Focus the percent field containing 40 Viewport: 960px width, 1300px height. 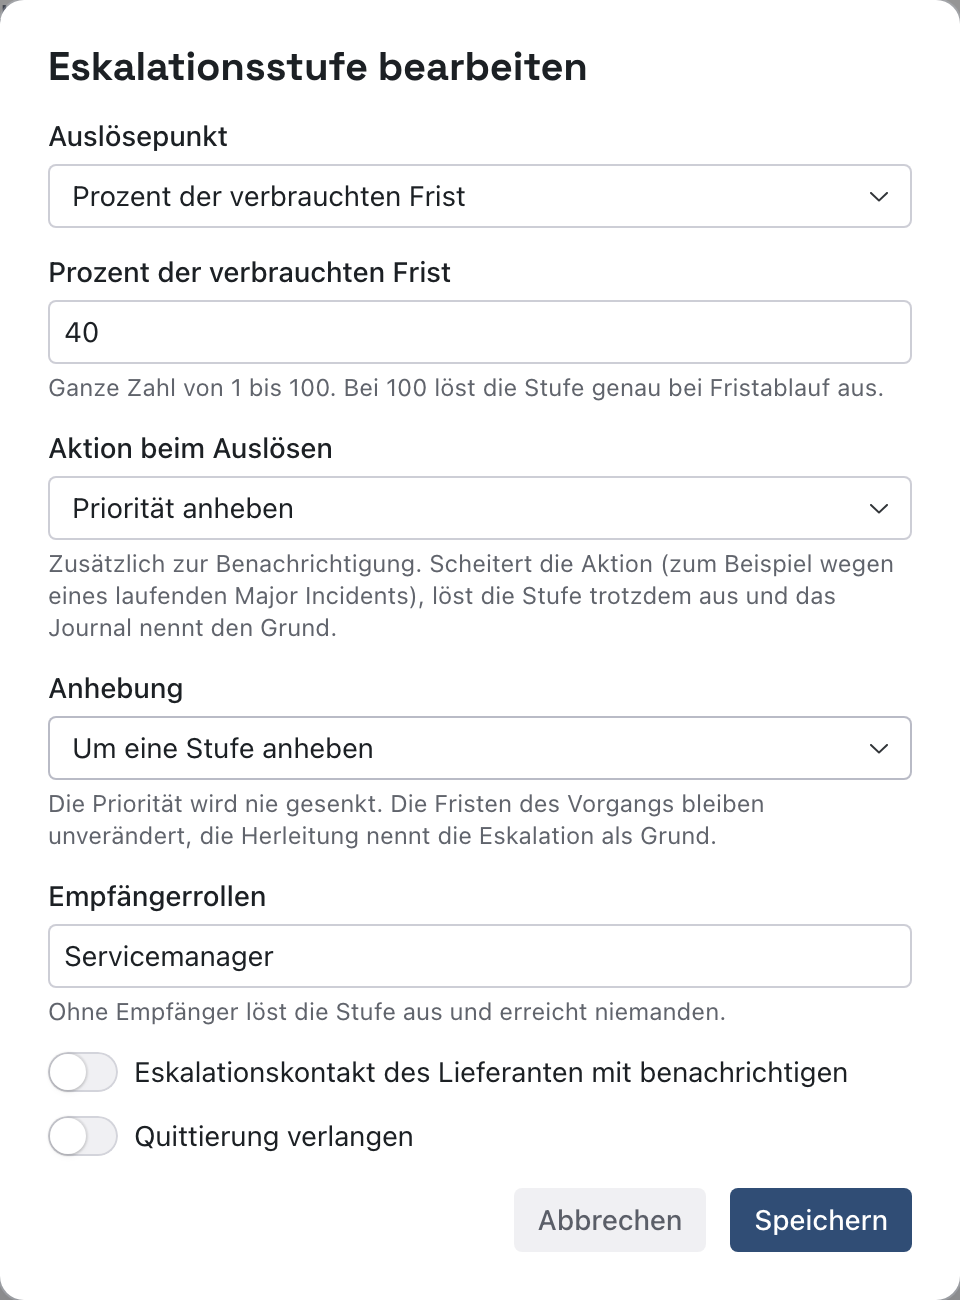click(480, 332)
